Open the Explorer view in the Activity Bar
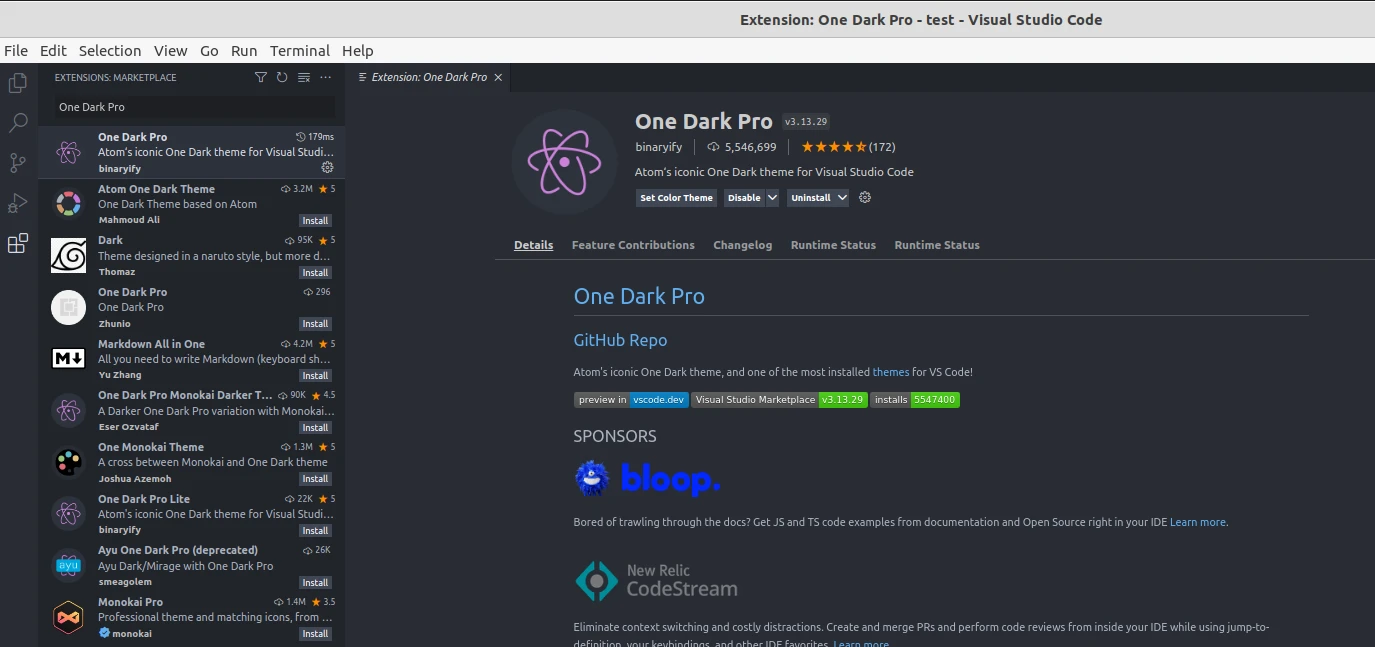Image resolution: width=1375 pixels, height=647 pixels. click(x=17, y=83)
